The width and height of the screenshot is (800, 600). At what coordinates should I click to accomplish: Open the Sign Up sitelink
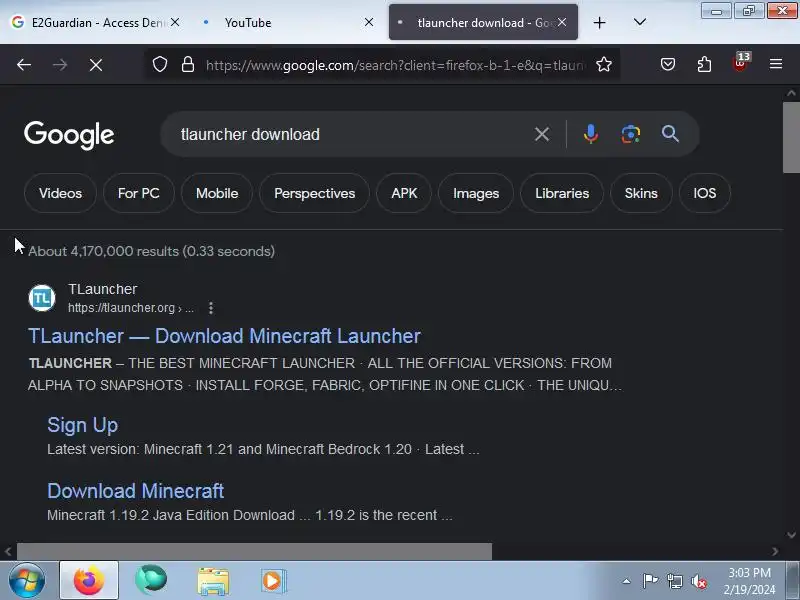83,425
